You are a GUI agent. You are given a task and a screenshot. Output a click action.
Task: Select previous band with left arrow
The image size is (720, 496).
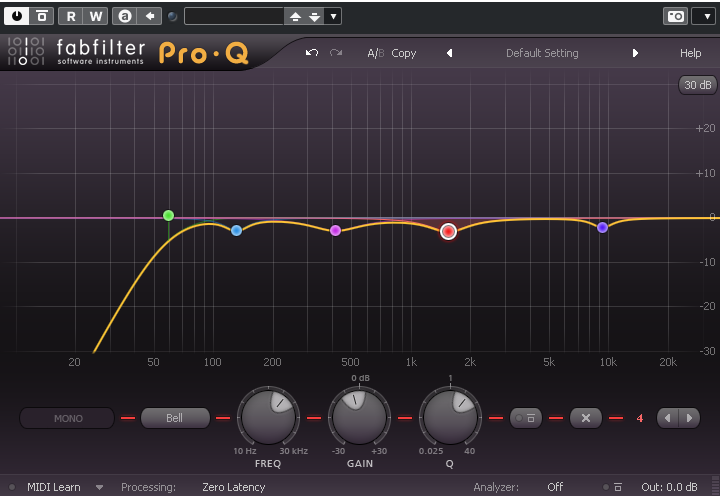click(x=668, y=418)
